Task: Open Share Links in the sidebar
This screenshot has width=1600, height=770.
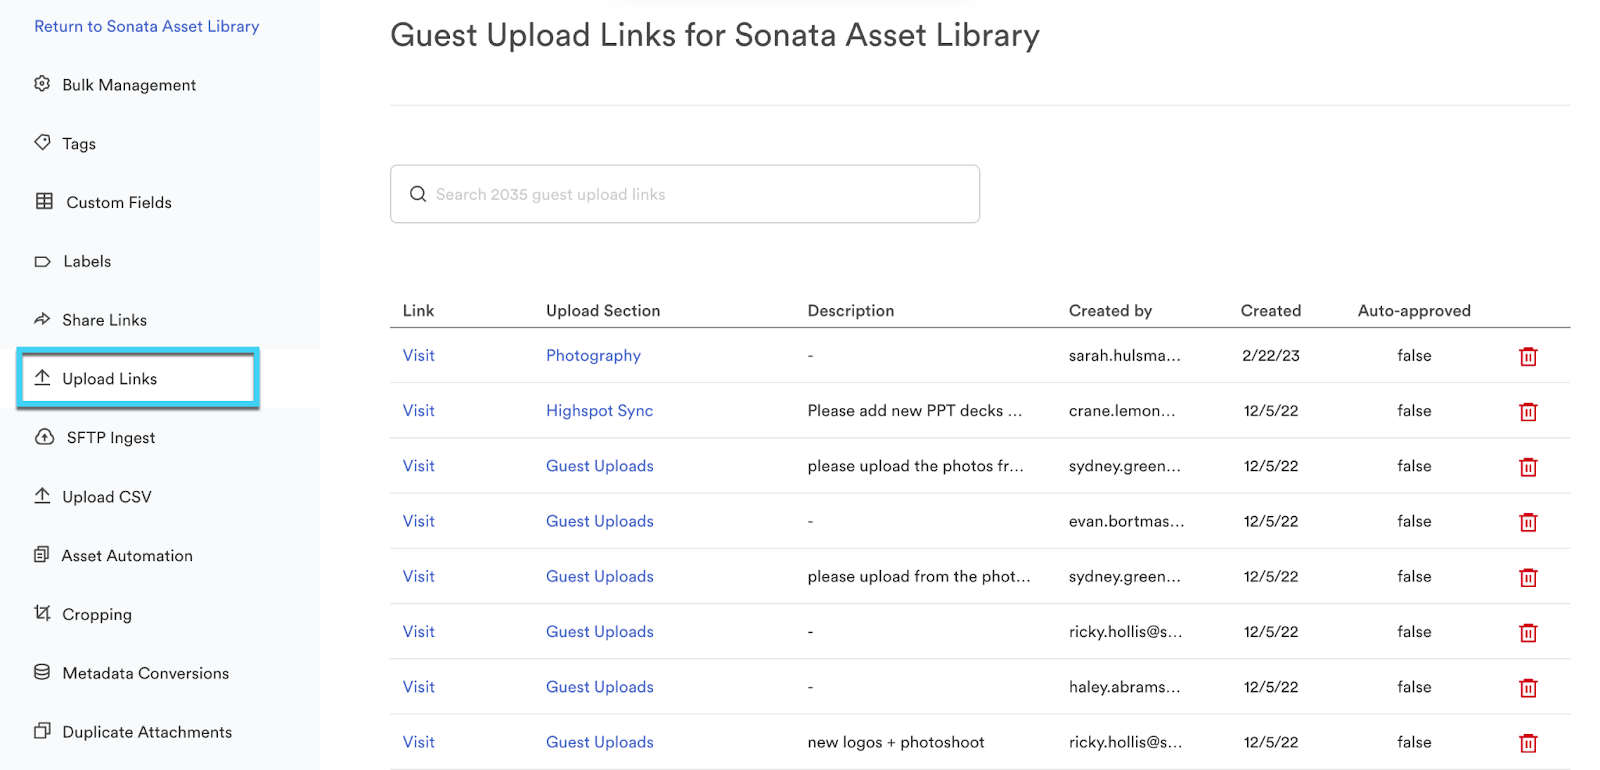Action: tap(104, 320)
